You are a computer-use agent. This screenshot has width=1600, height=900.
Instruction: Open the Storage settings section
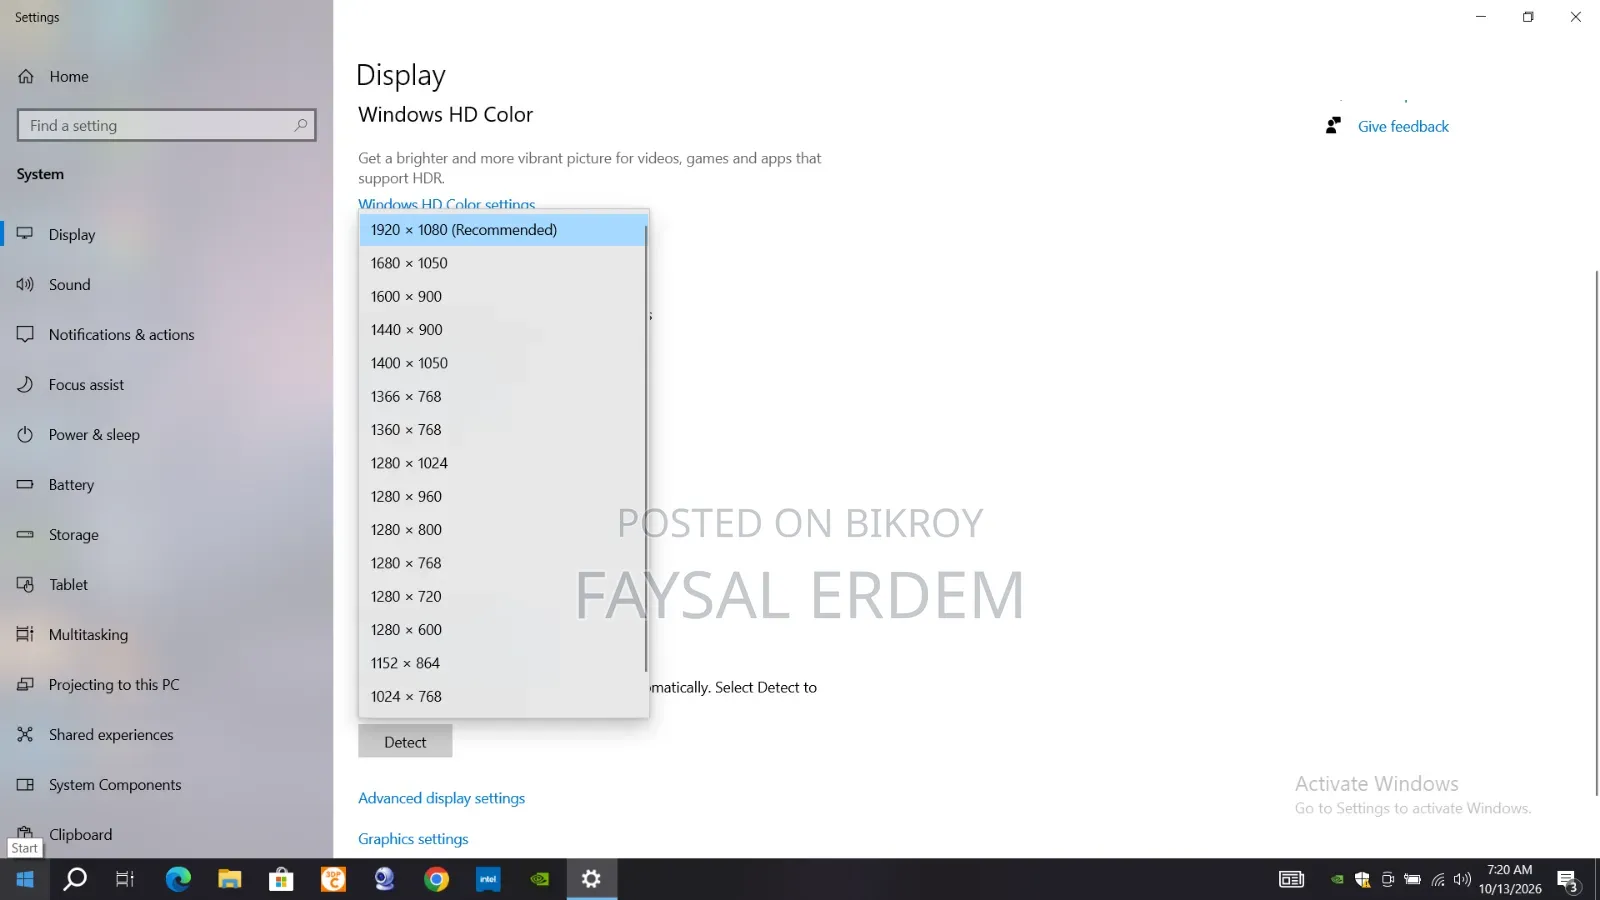click(x=166, y=535)
